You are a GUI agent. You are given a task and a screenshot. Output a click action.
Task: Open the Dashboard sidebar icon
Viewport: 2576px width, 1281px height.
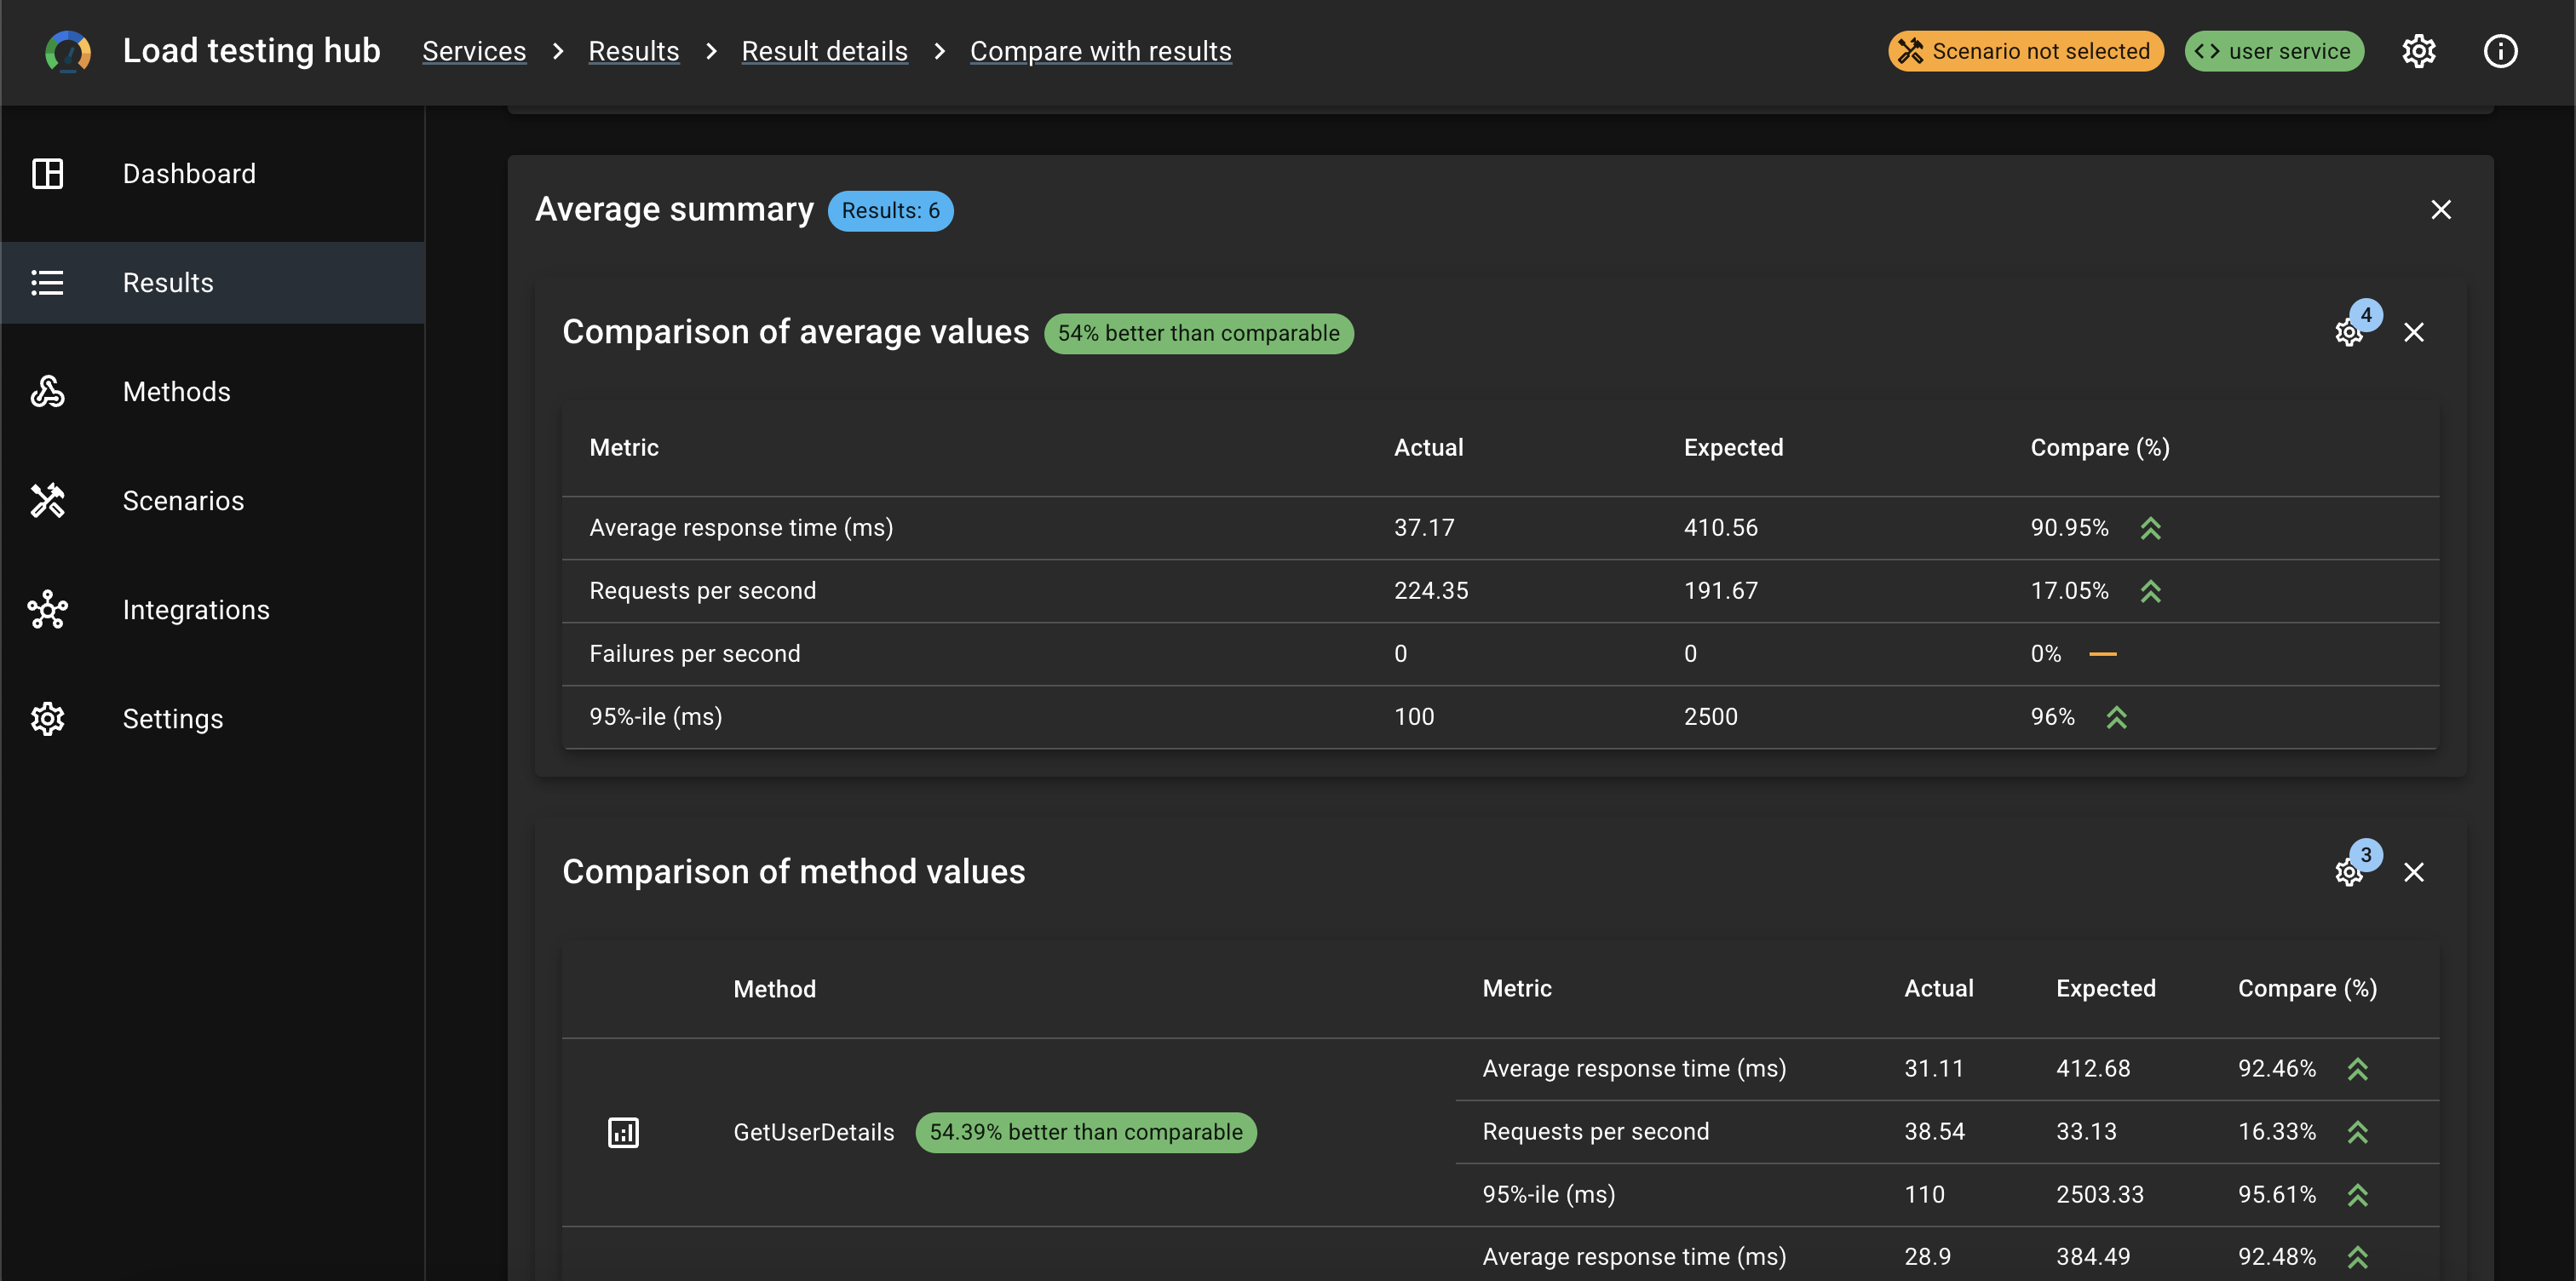tap(48, 174)
